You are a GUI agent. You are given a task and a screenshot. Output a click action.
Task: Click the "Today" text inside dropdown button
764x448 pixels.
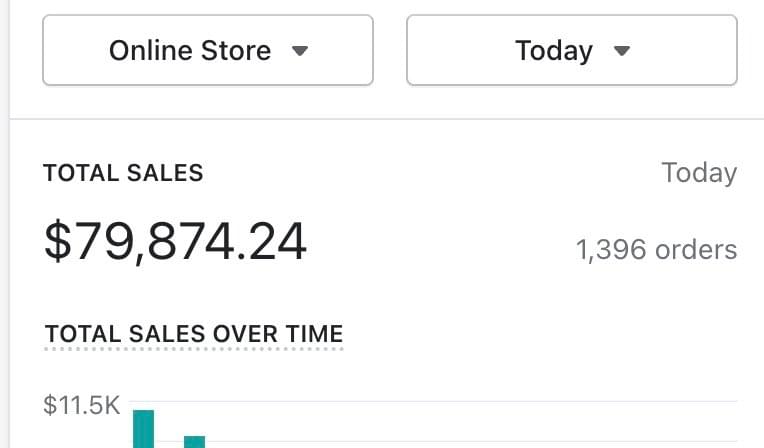pos(554,50)
